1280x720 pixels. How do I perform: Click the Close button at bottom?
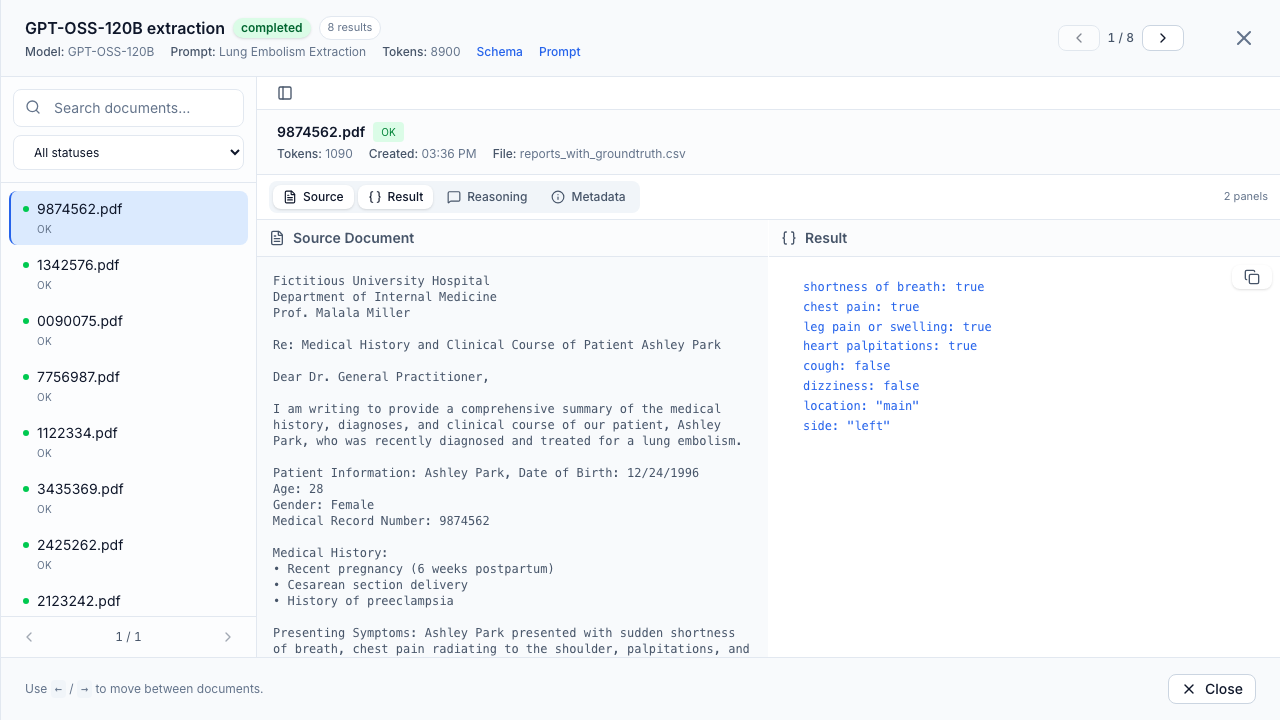[x=1212, y=689]
